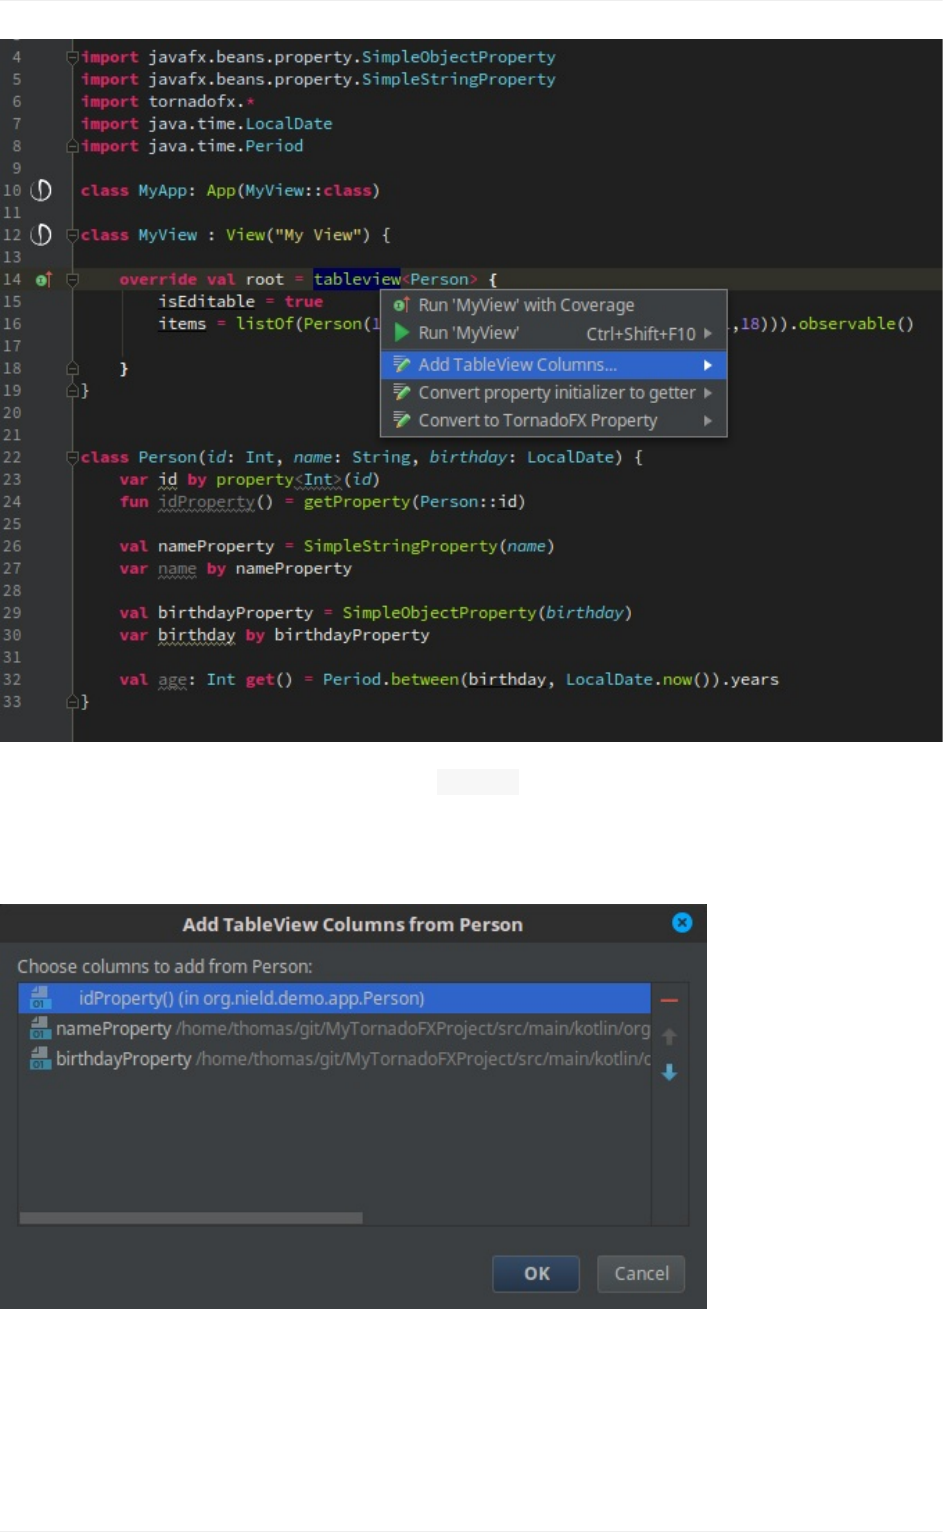This screenshot has height=1532, width=943.
Task: Click the gutter icon beside MyView class
Action: pos(41,235)
